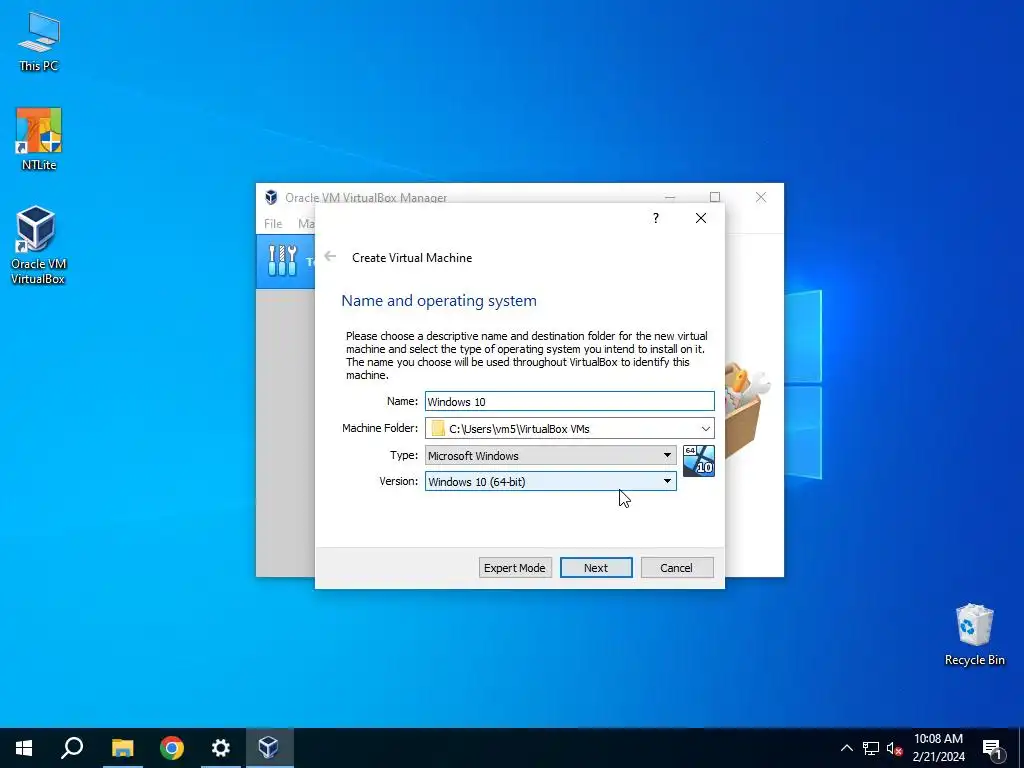1024x768 pixels.
Task: Expand the Machine Folder dropdown
Action: click(705, 428)
